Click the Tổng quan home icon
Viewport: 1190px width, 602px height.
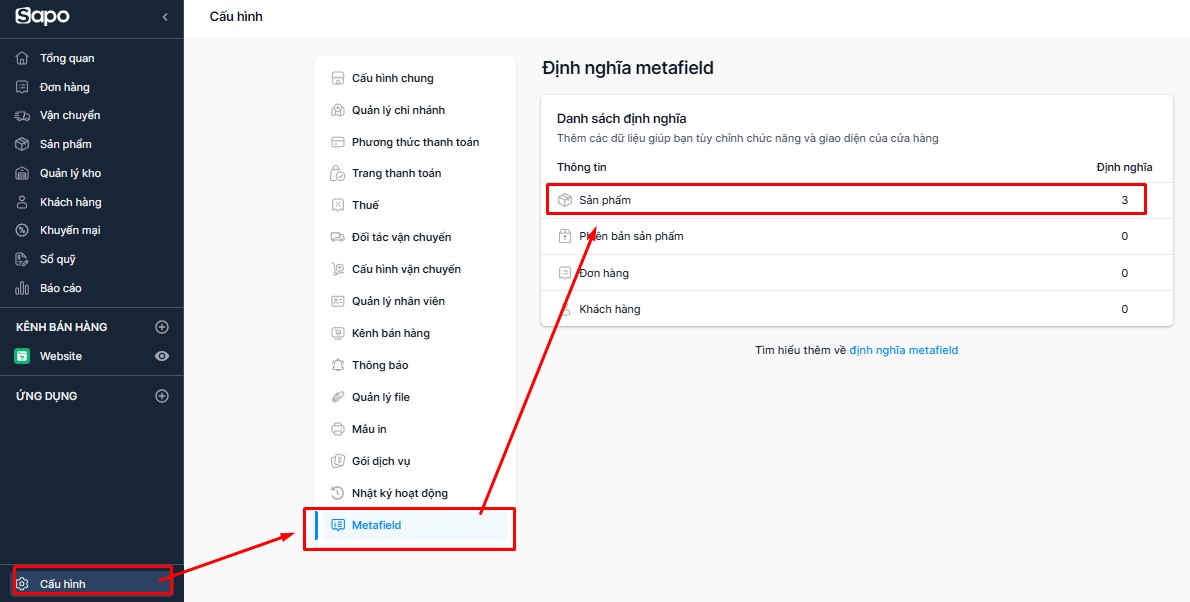click(23, 58)
